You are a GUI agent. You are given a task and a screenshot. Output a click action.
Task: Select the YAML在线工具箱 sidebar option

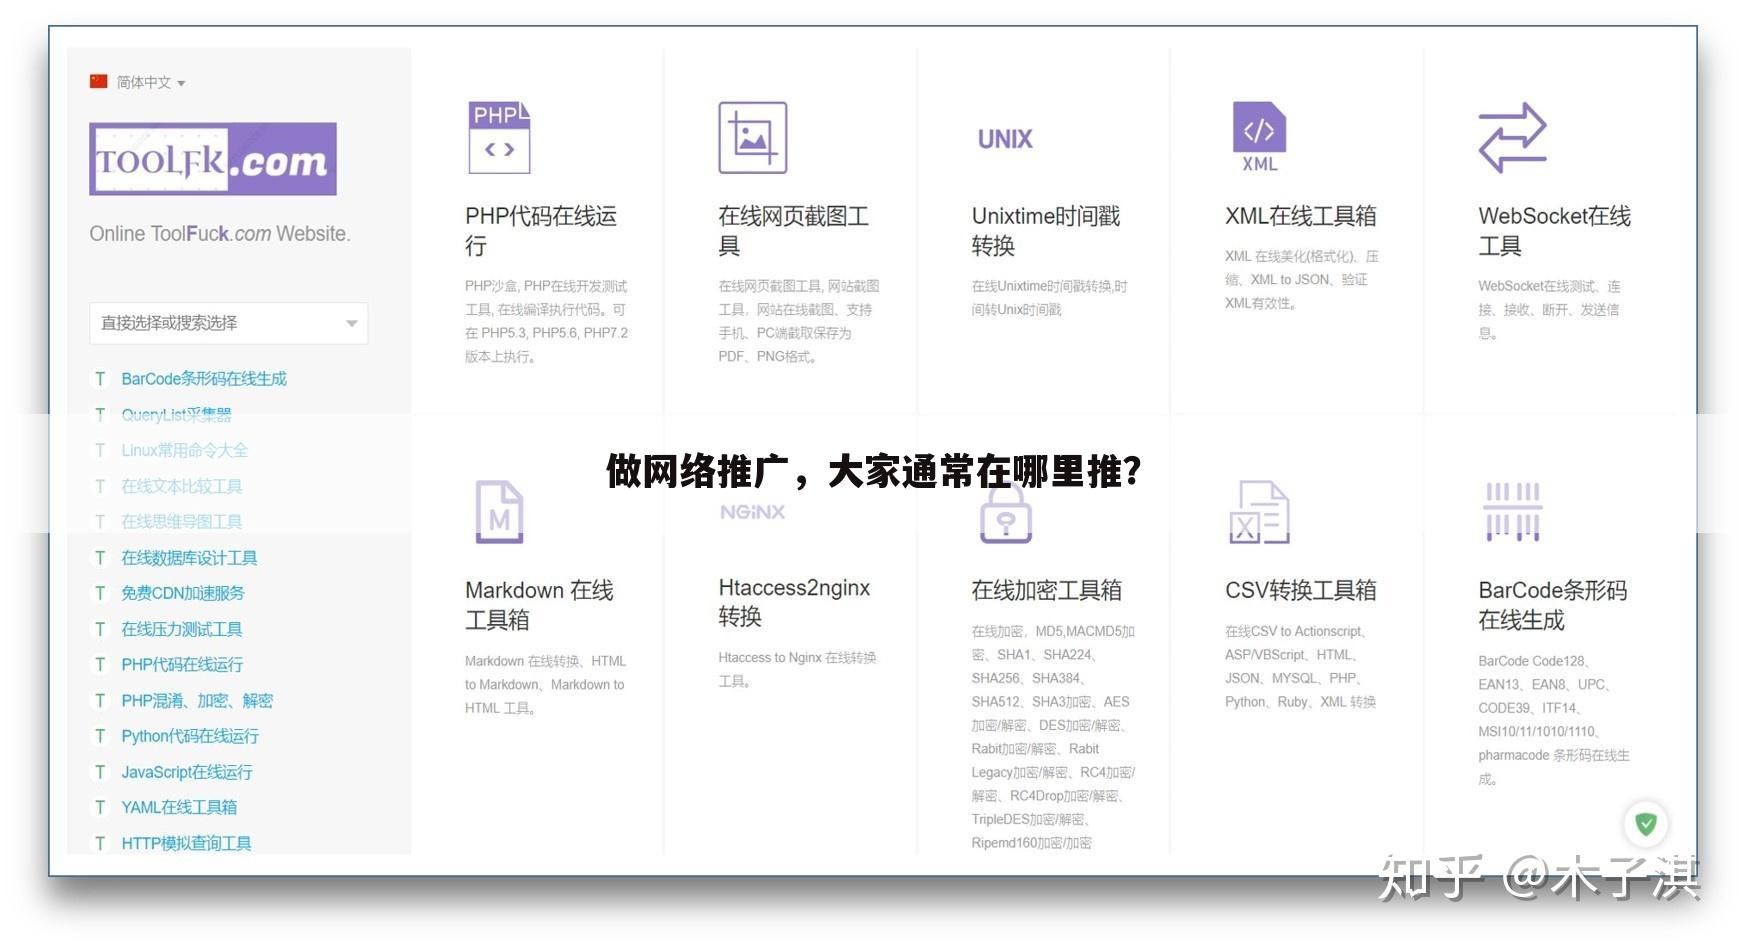(x=179, y=807)
